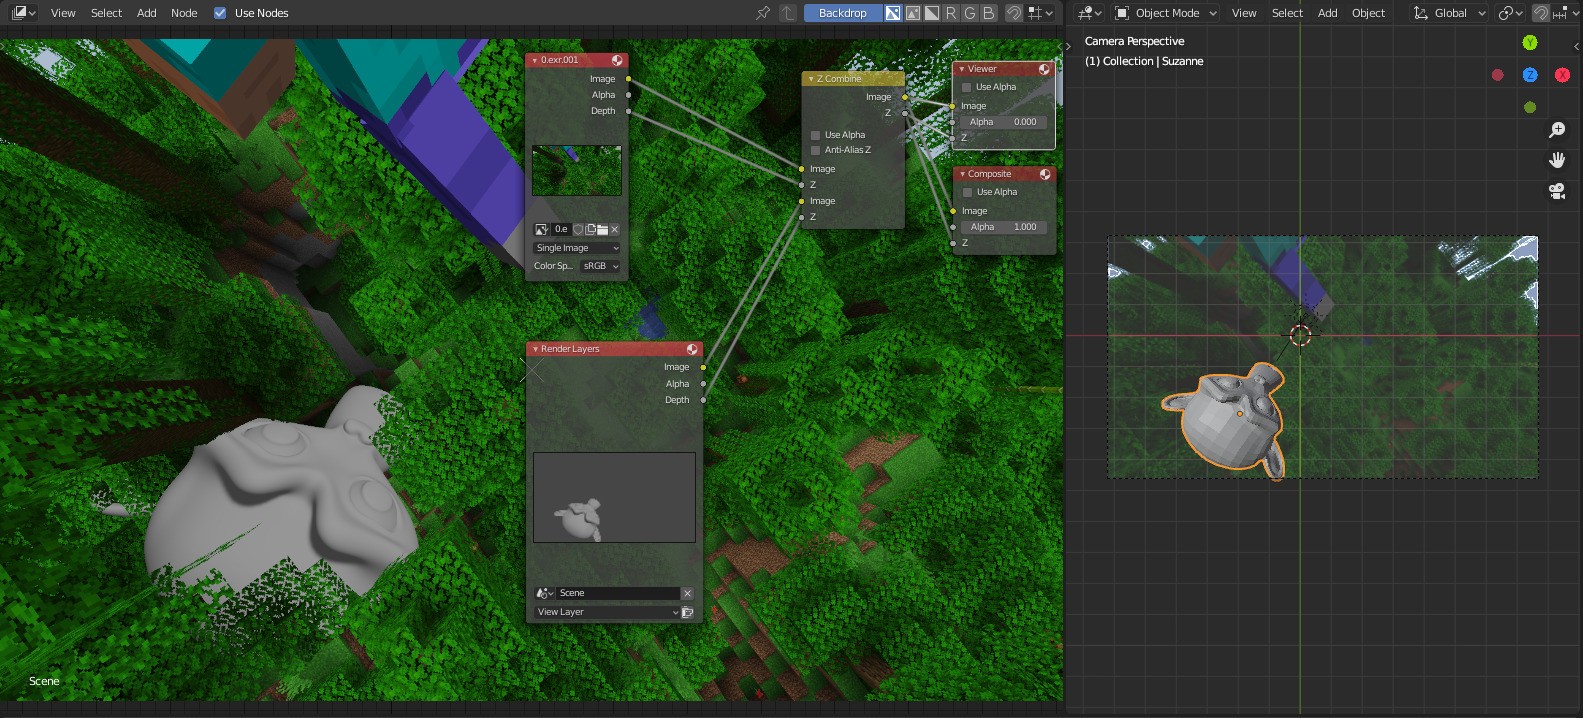Viewport: 1583px width, 718px height.
Task: Select the Color and Alpha backdrop channel icon
Action: [893, 13]
